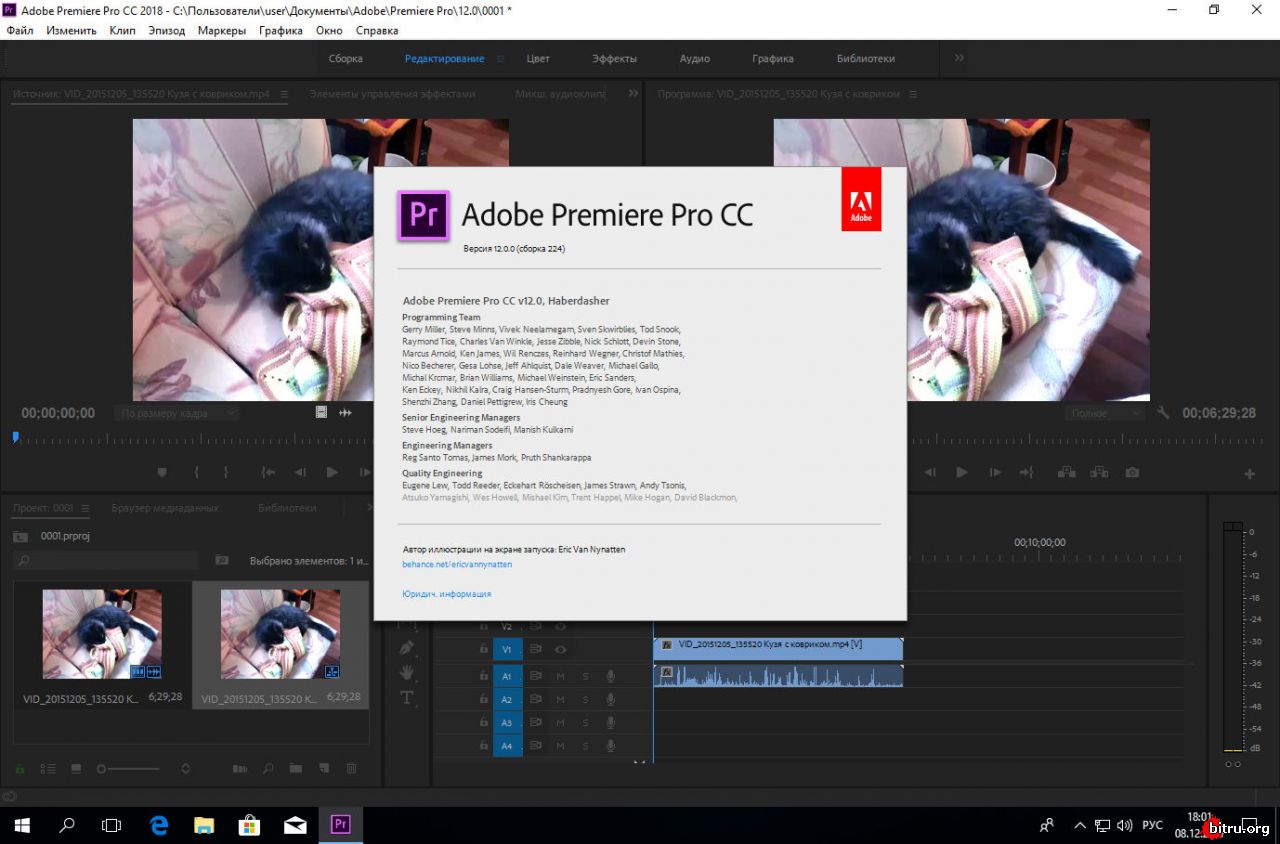Expand workspace overflow chevron
1280x844 pixels.
tap(959, 58)
